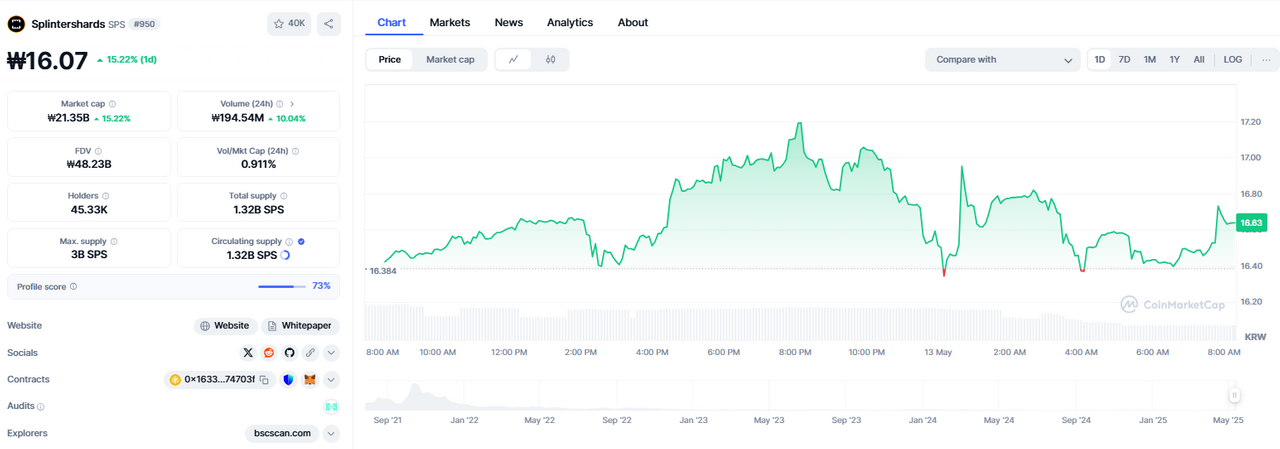Set chart range to 1D
The height and width of the screenshot is (449, 1280).
pyautogui.click(x=1100, y=60)
